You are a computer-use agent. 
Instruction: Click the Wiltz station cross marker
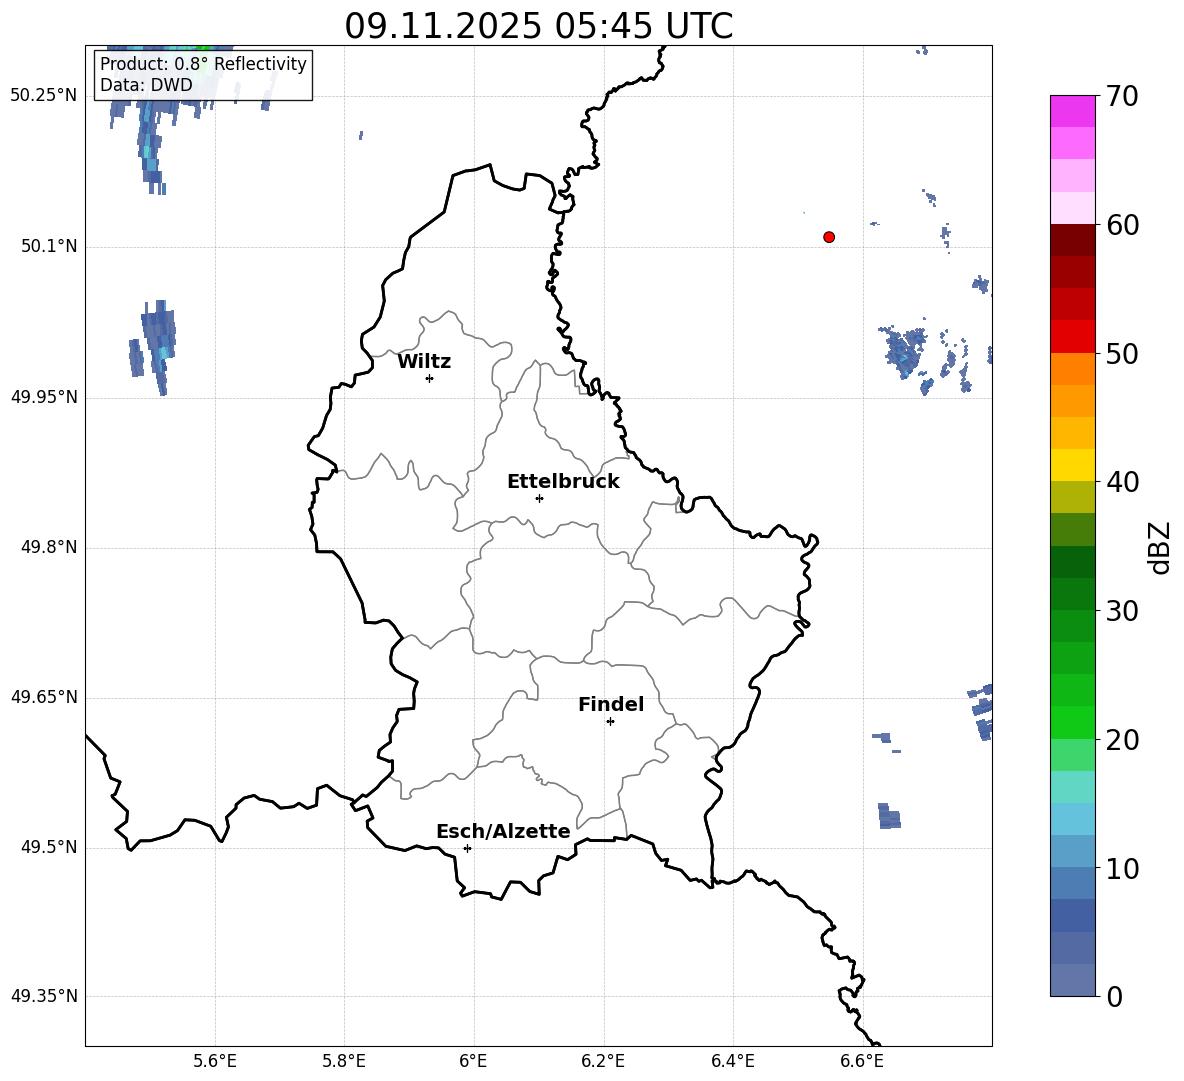click(x=430, y=378)
